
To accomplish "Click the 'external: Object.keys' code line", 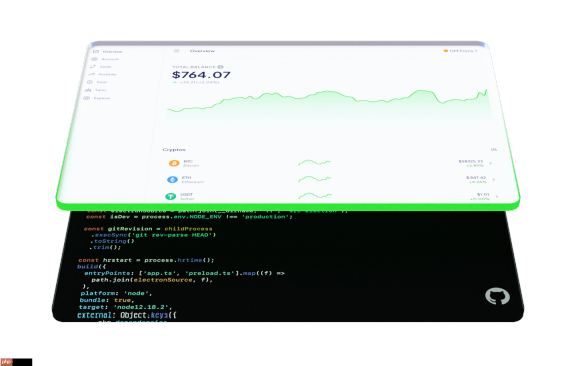I will tap(127, 315).
